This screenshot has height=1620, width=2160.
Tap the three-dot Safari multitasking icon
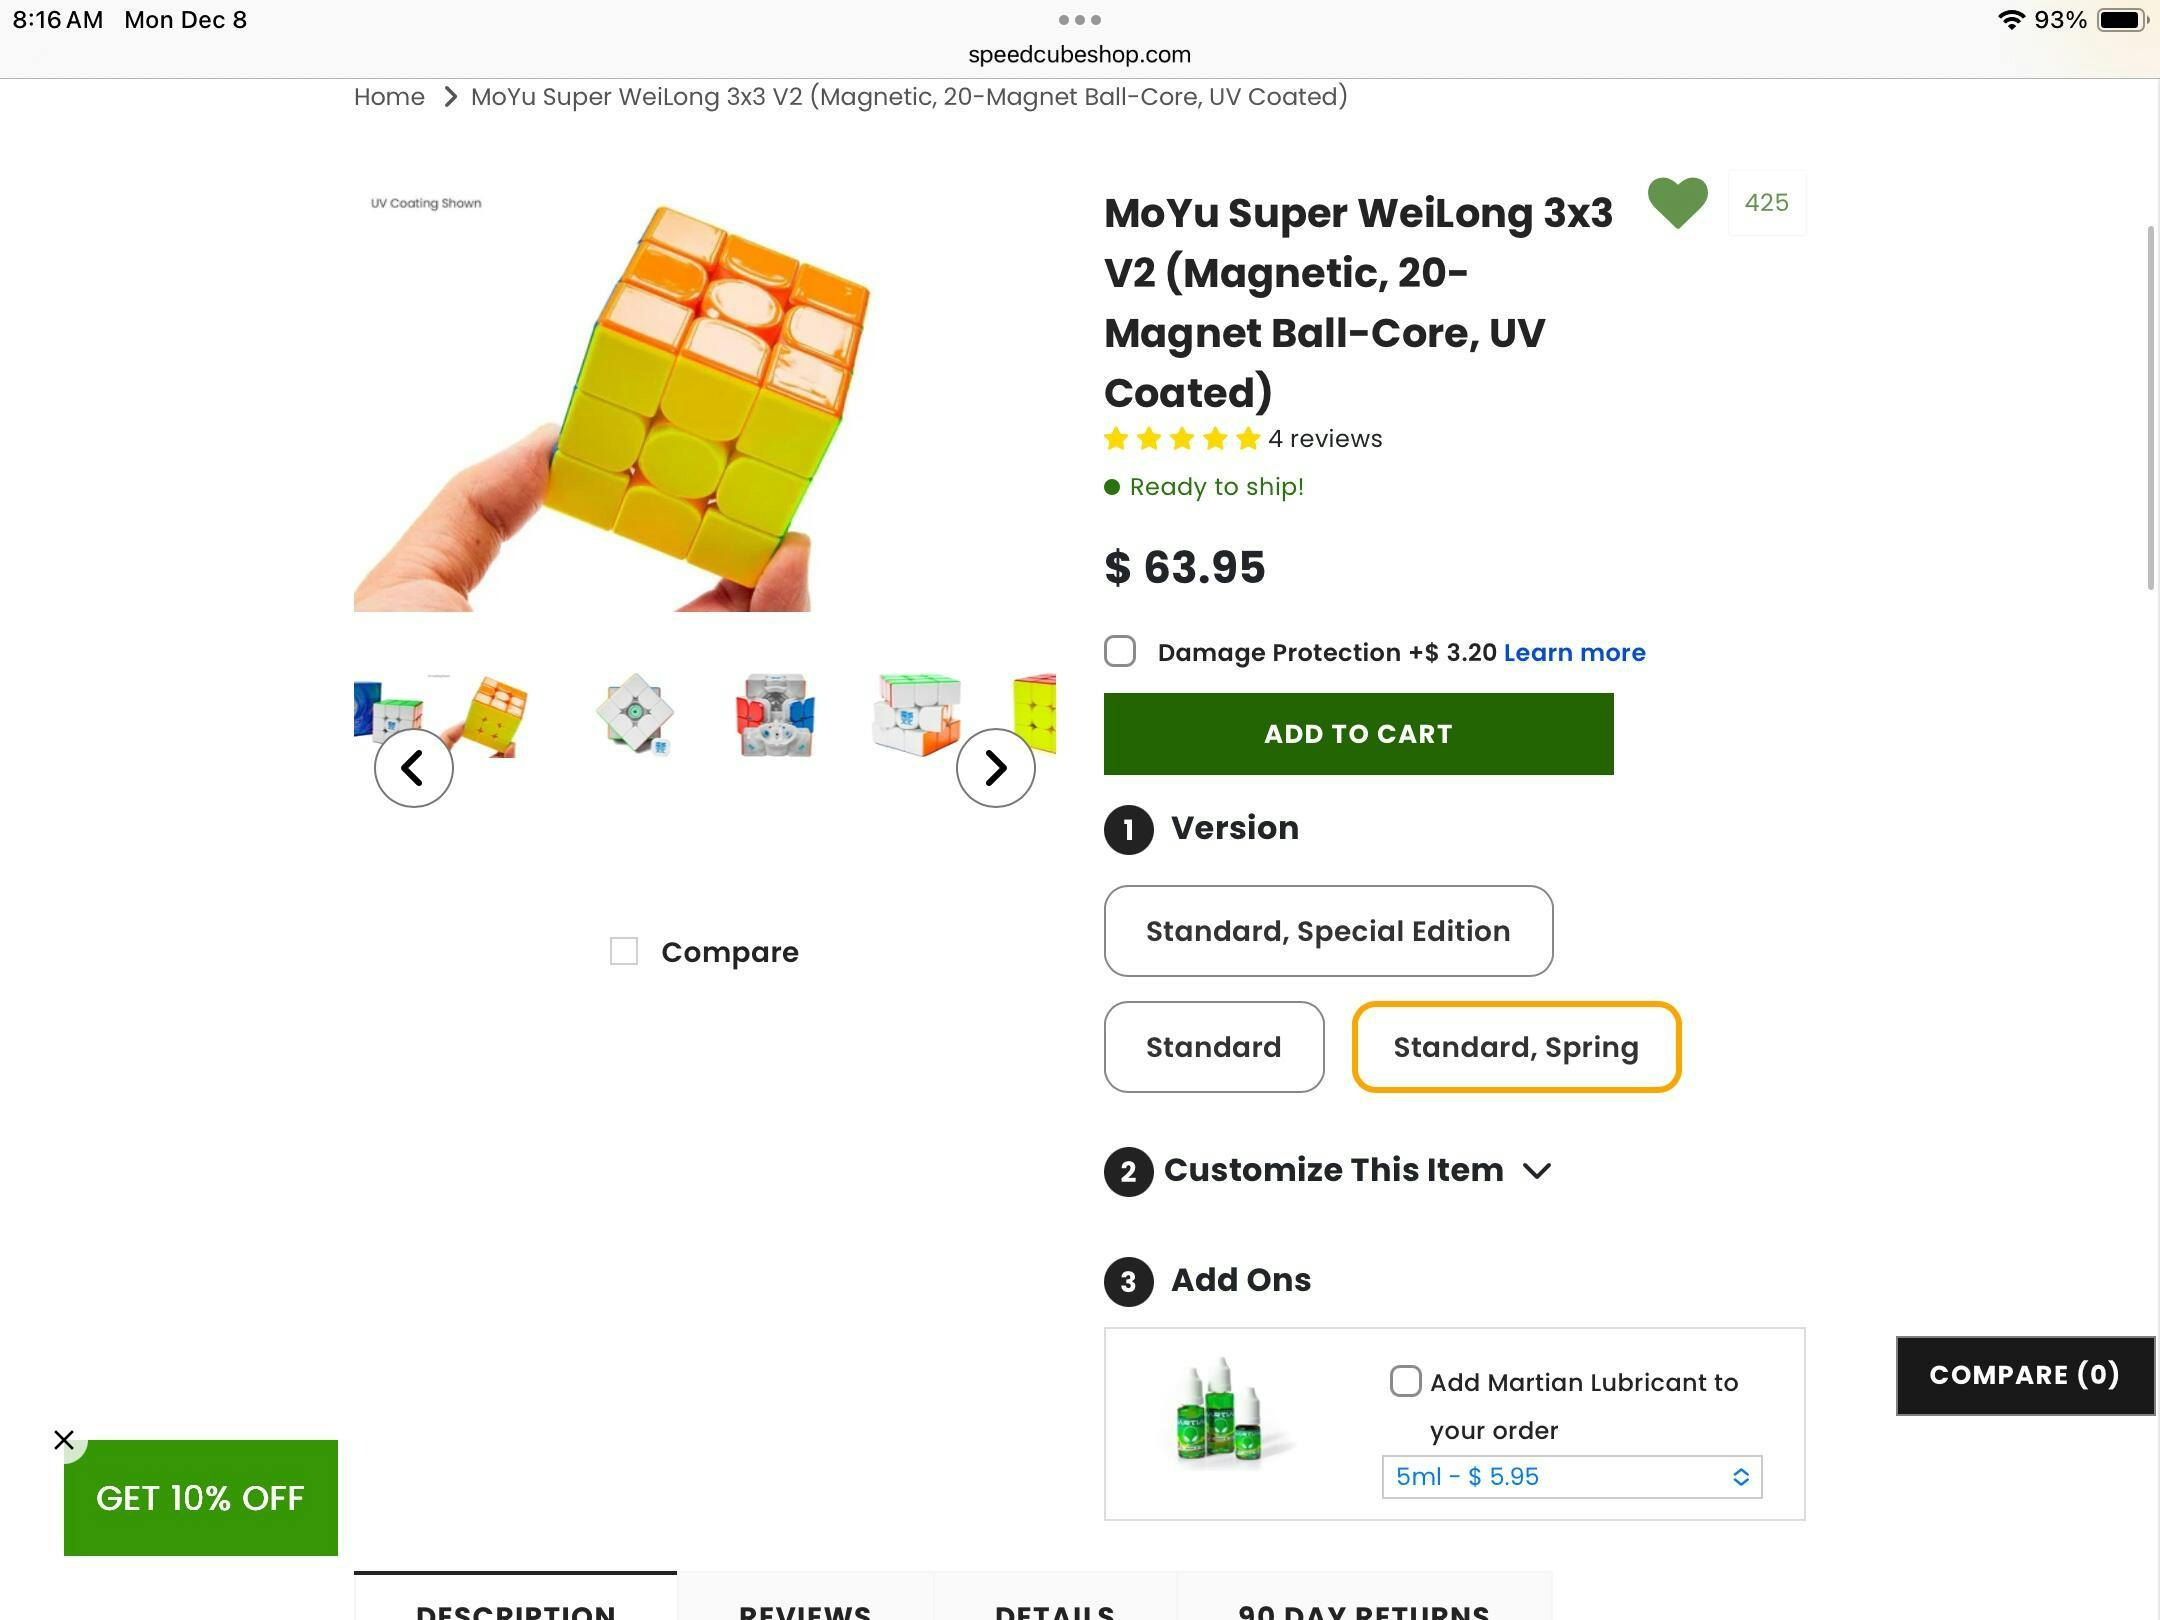coord(1079,20)
